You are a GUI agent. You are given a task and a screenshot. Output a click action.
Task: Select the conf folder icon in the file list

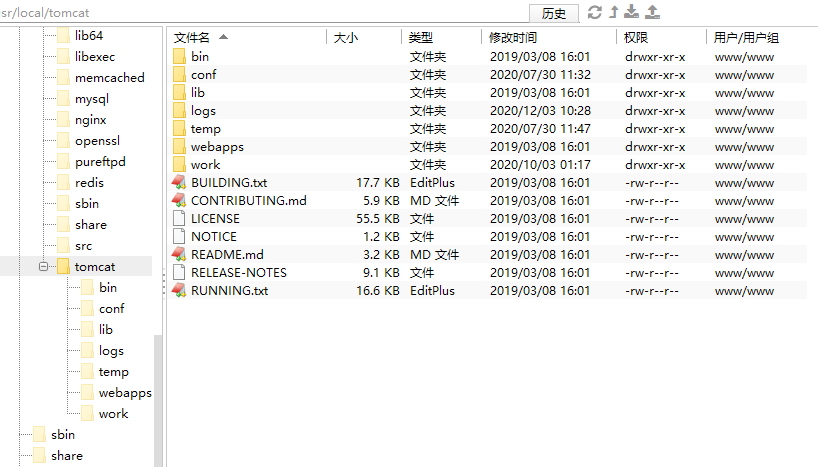(x=179, y=75)
